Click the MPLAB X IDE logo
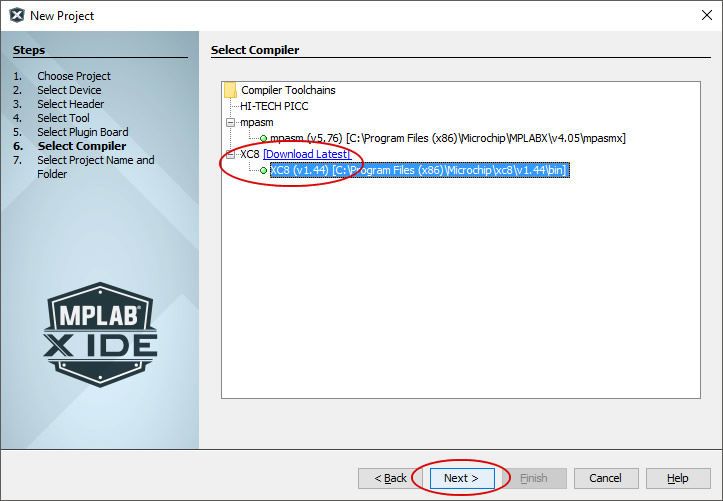The height and width of the screenshot is (501, 723). coord(101,335)
